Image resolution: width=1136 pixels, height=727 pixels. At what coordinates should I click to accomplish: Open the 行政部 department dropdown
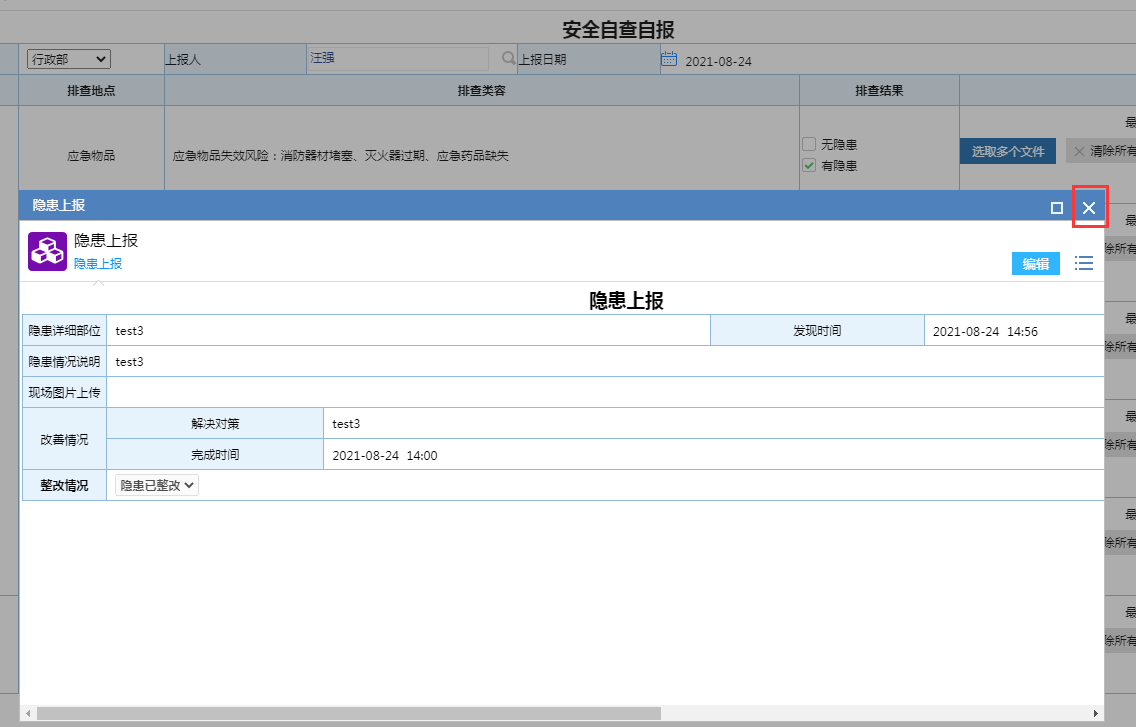(x=68, y=59)
